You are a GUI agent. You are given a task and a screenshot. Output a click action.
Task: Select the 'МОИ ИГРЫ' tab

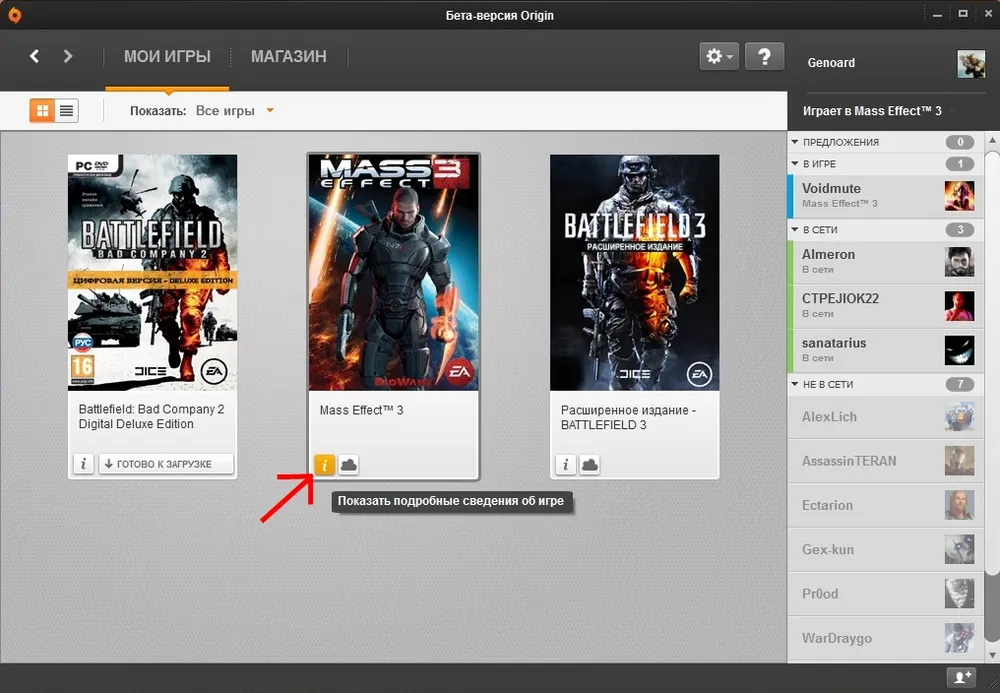click(167, 57)
